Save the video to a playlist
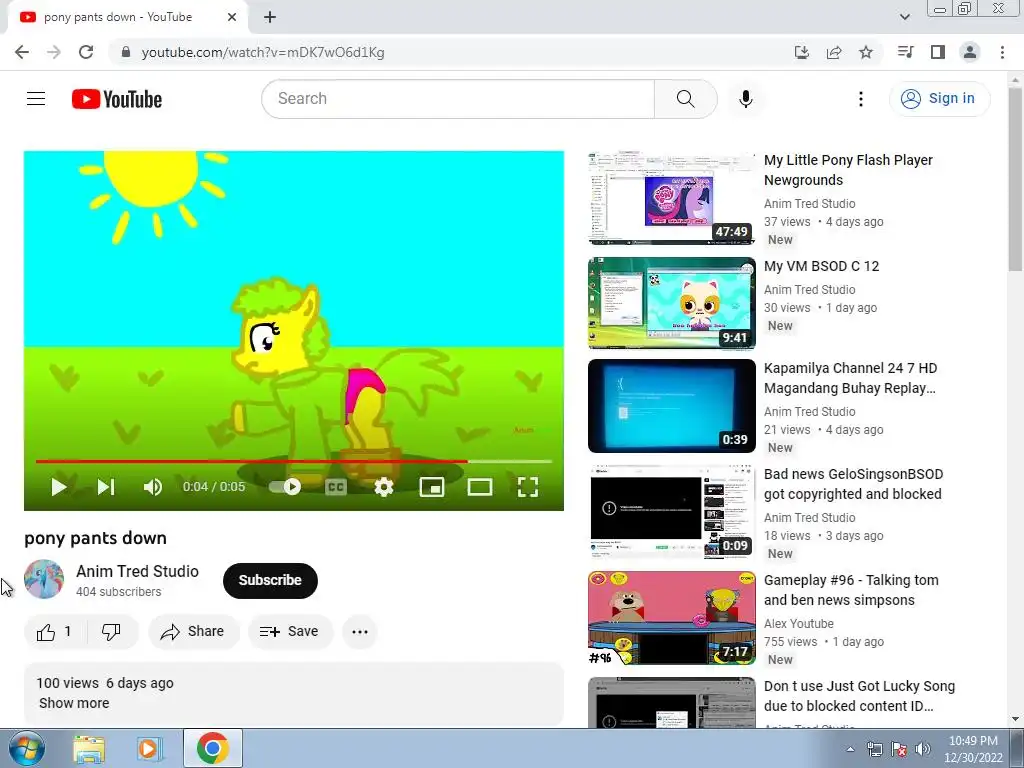This screenshot has height=768, width=1024. pyautogui.click(x=290, y=632)
